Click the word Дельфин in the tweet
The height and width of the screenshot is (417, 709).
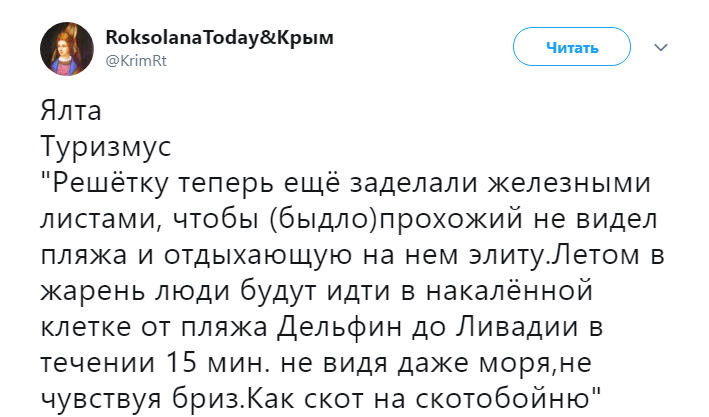(339, 327)
